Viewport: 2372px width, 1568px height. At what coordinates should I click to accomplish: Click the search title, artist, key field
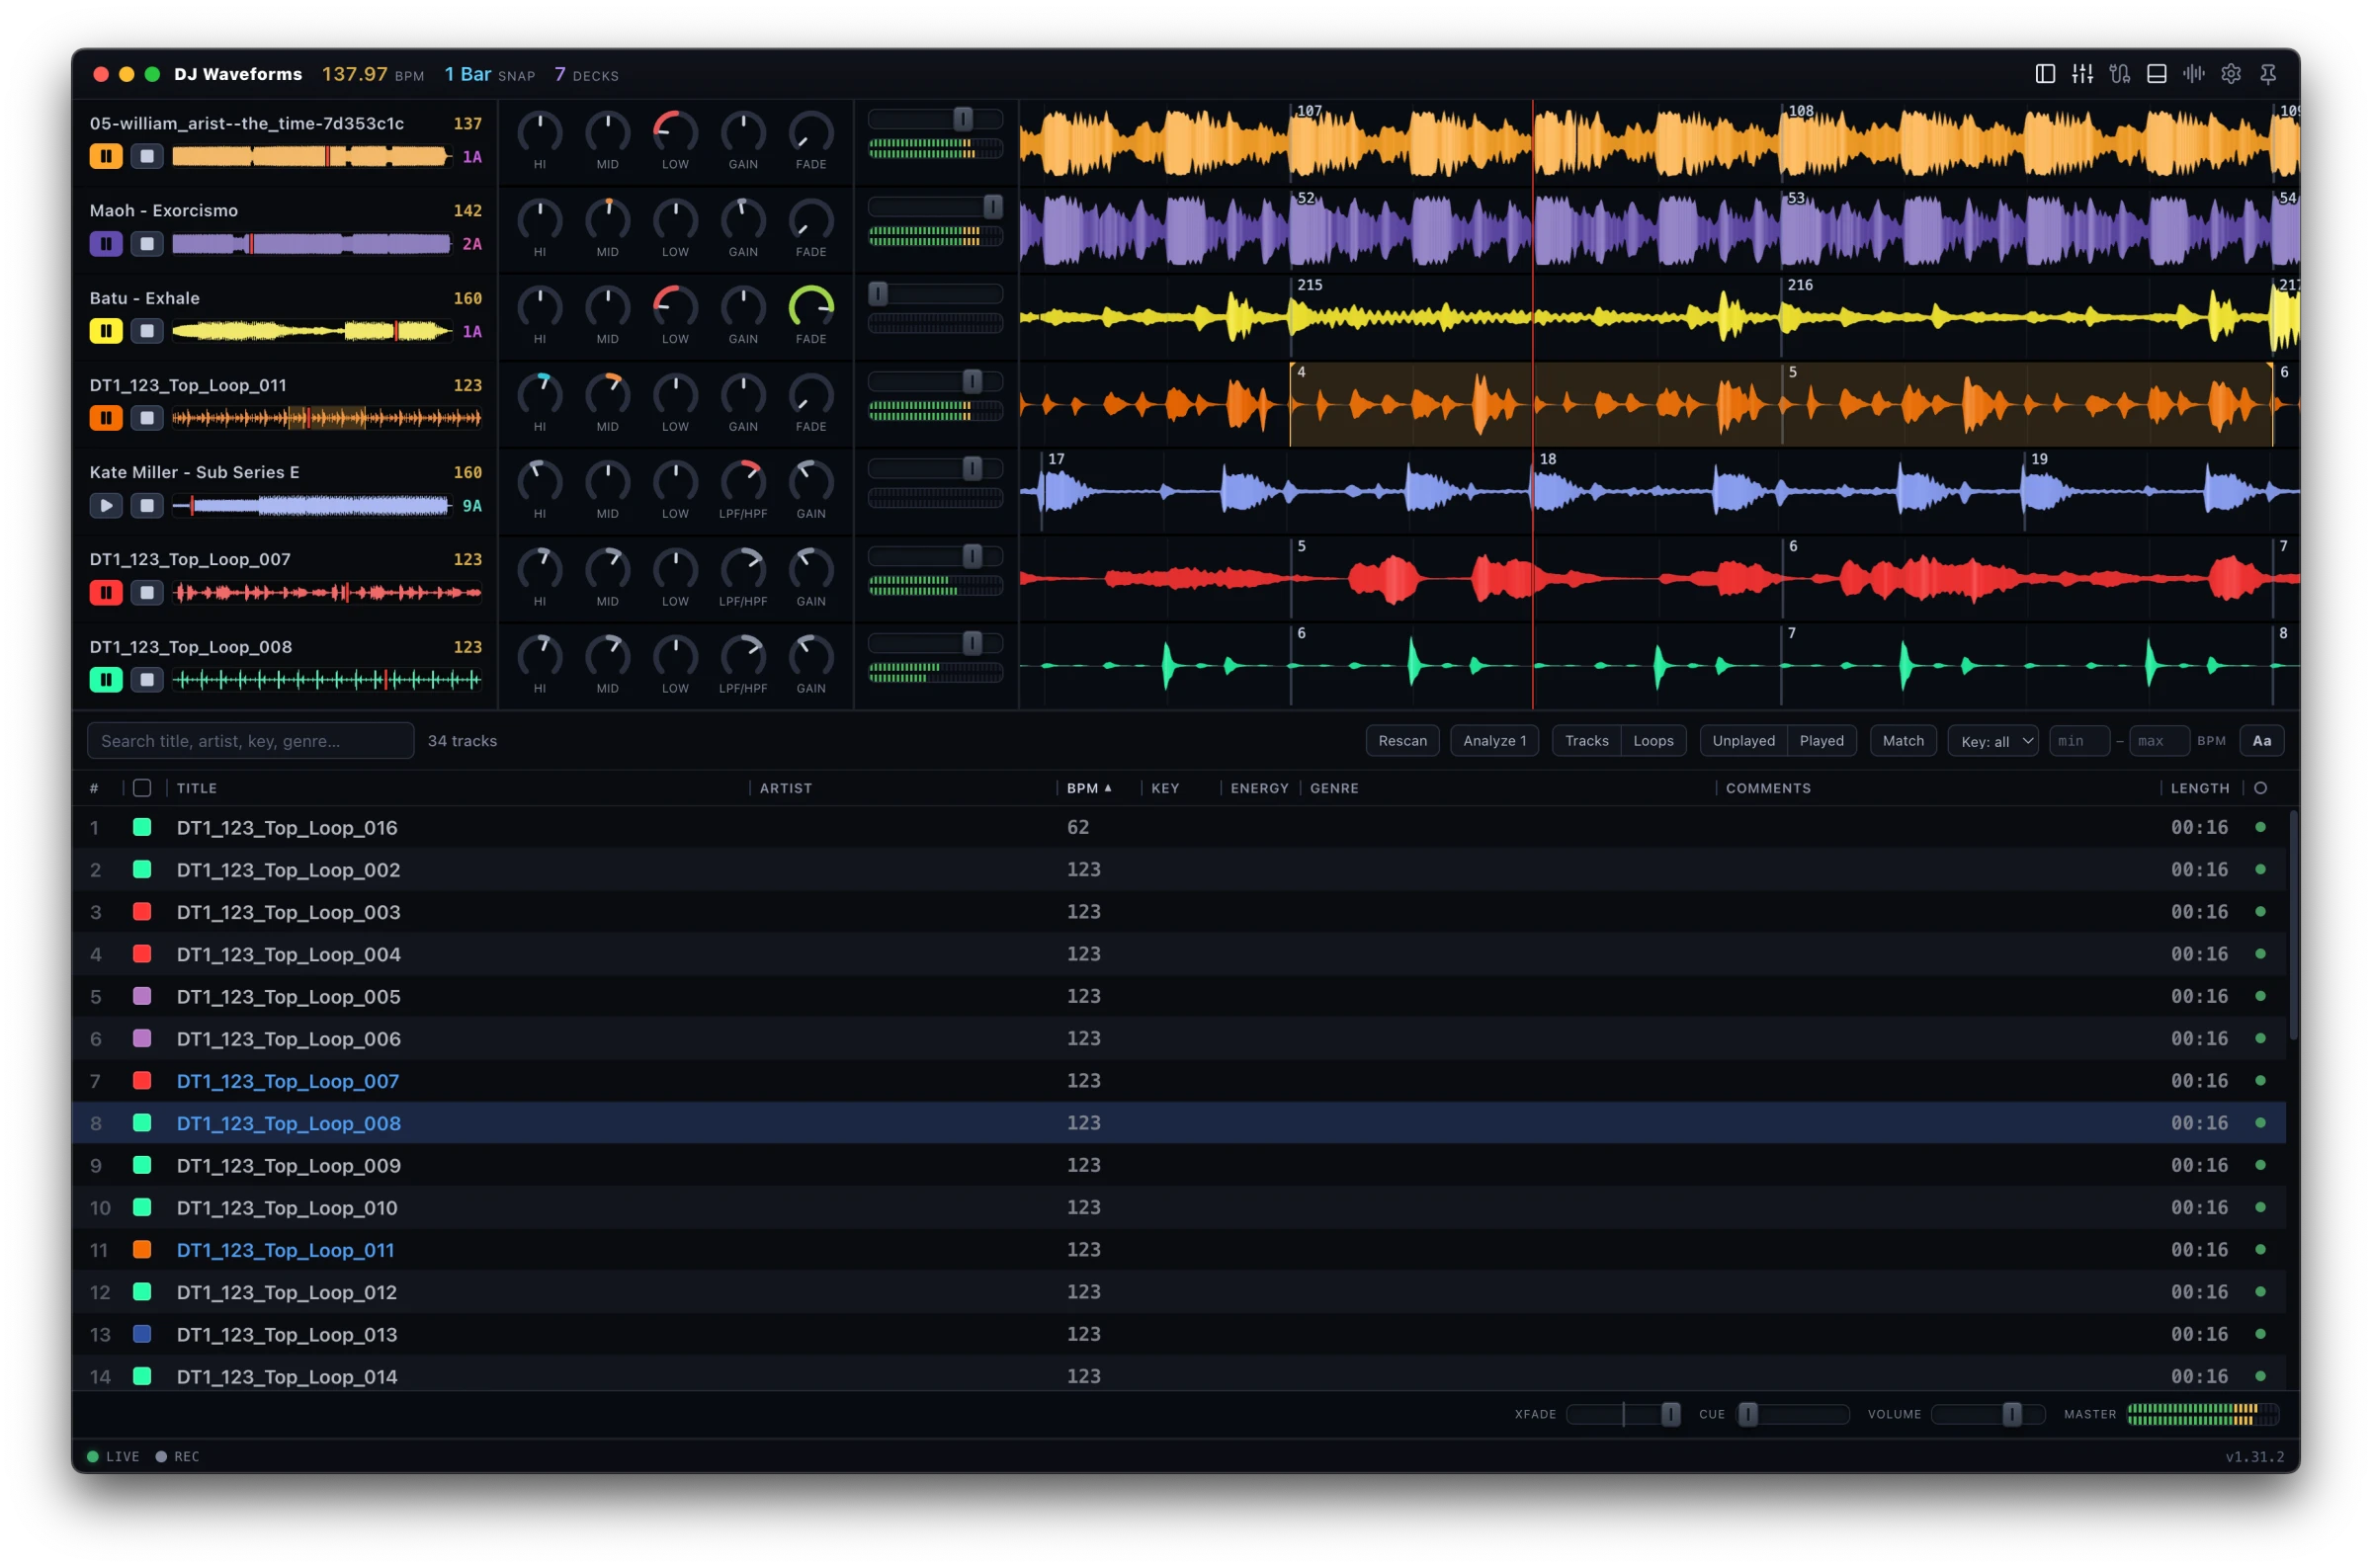click(x=250, y=741)
